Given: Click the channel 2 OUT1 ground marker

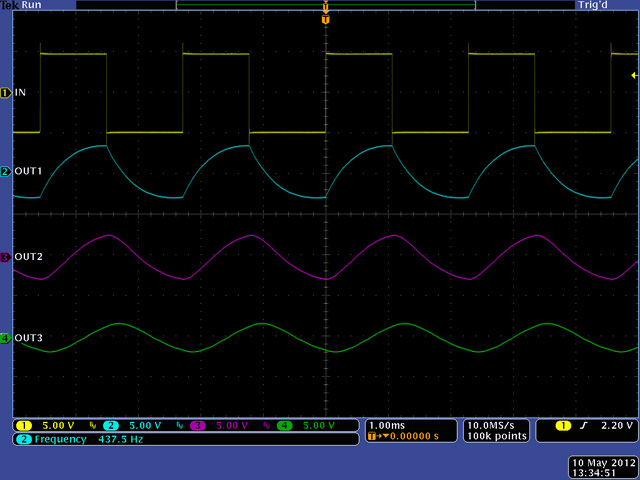Looking at the screenshot, I should tap(5, 172).
